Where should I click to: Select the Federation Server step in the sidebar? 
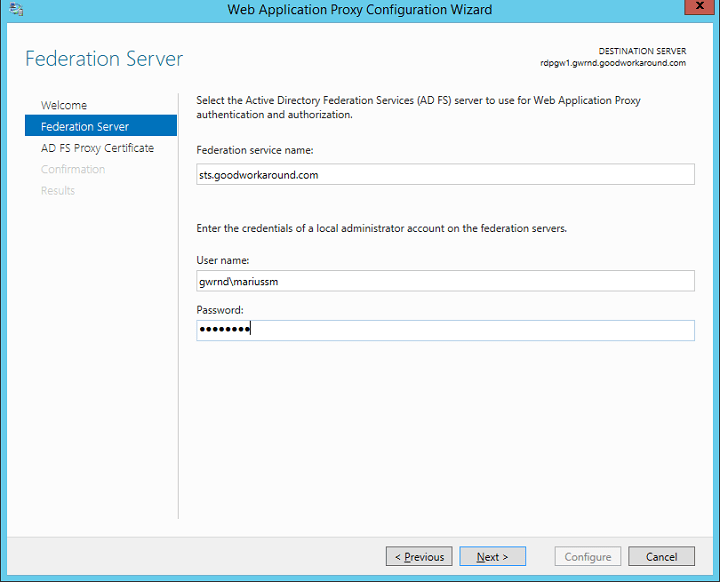[85, 127]
